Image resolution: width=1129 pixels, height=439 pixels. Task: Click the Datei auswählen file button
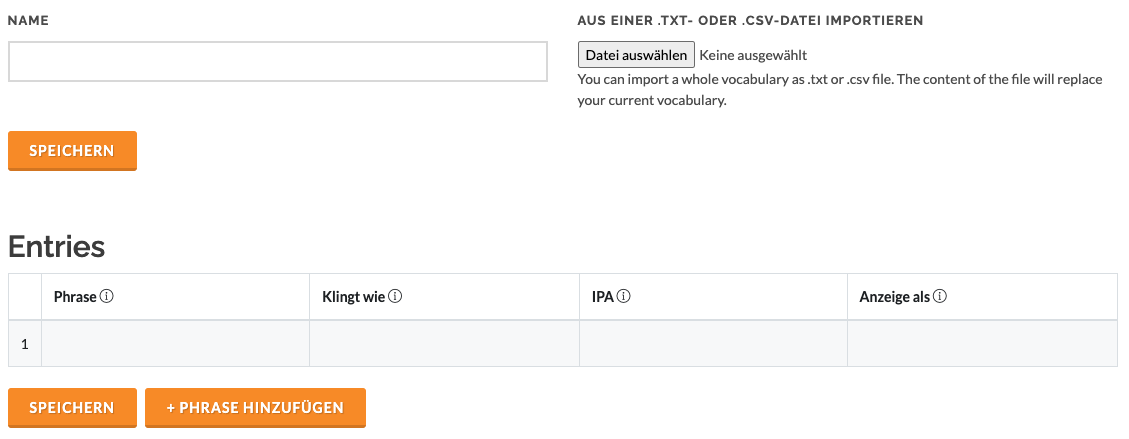click(637, 55)
